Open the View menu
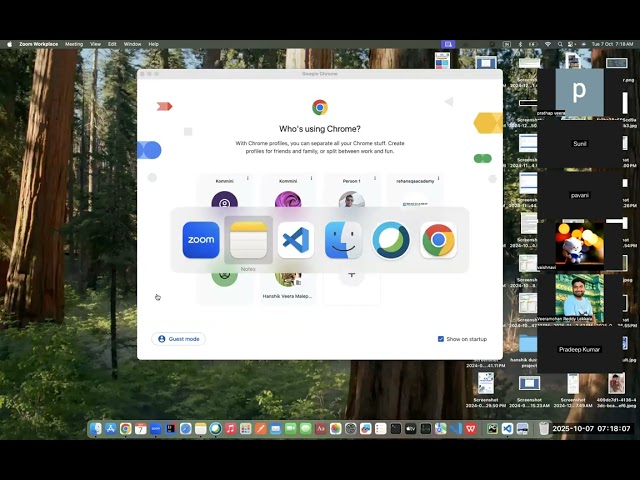640x480 pixels. coord(95,44)
